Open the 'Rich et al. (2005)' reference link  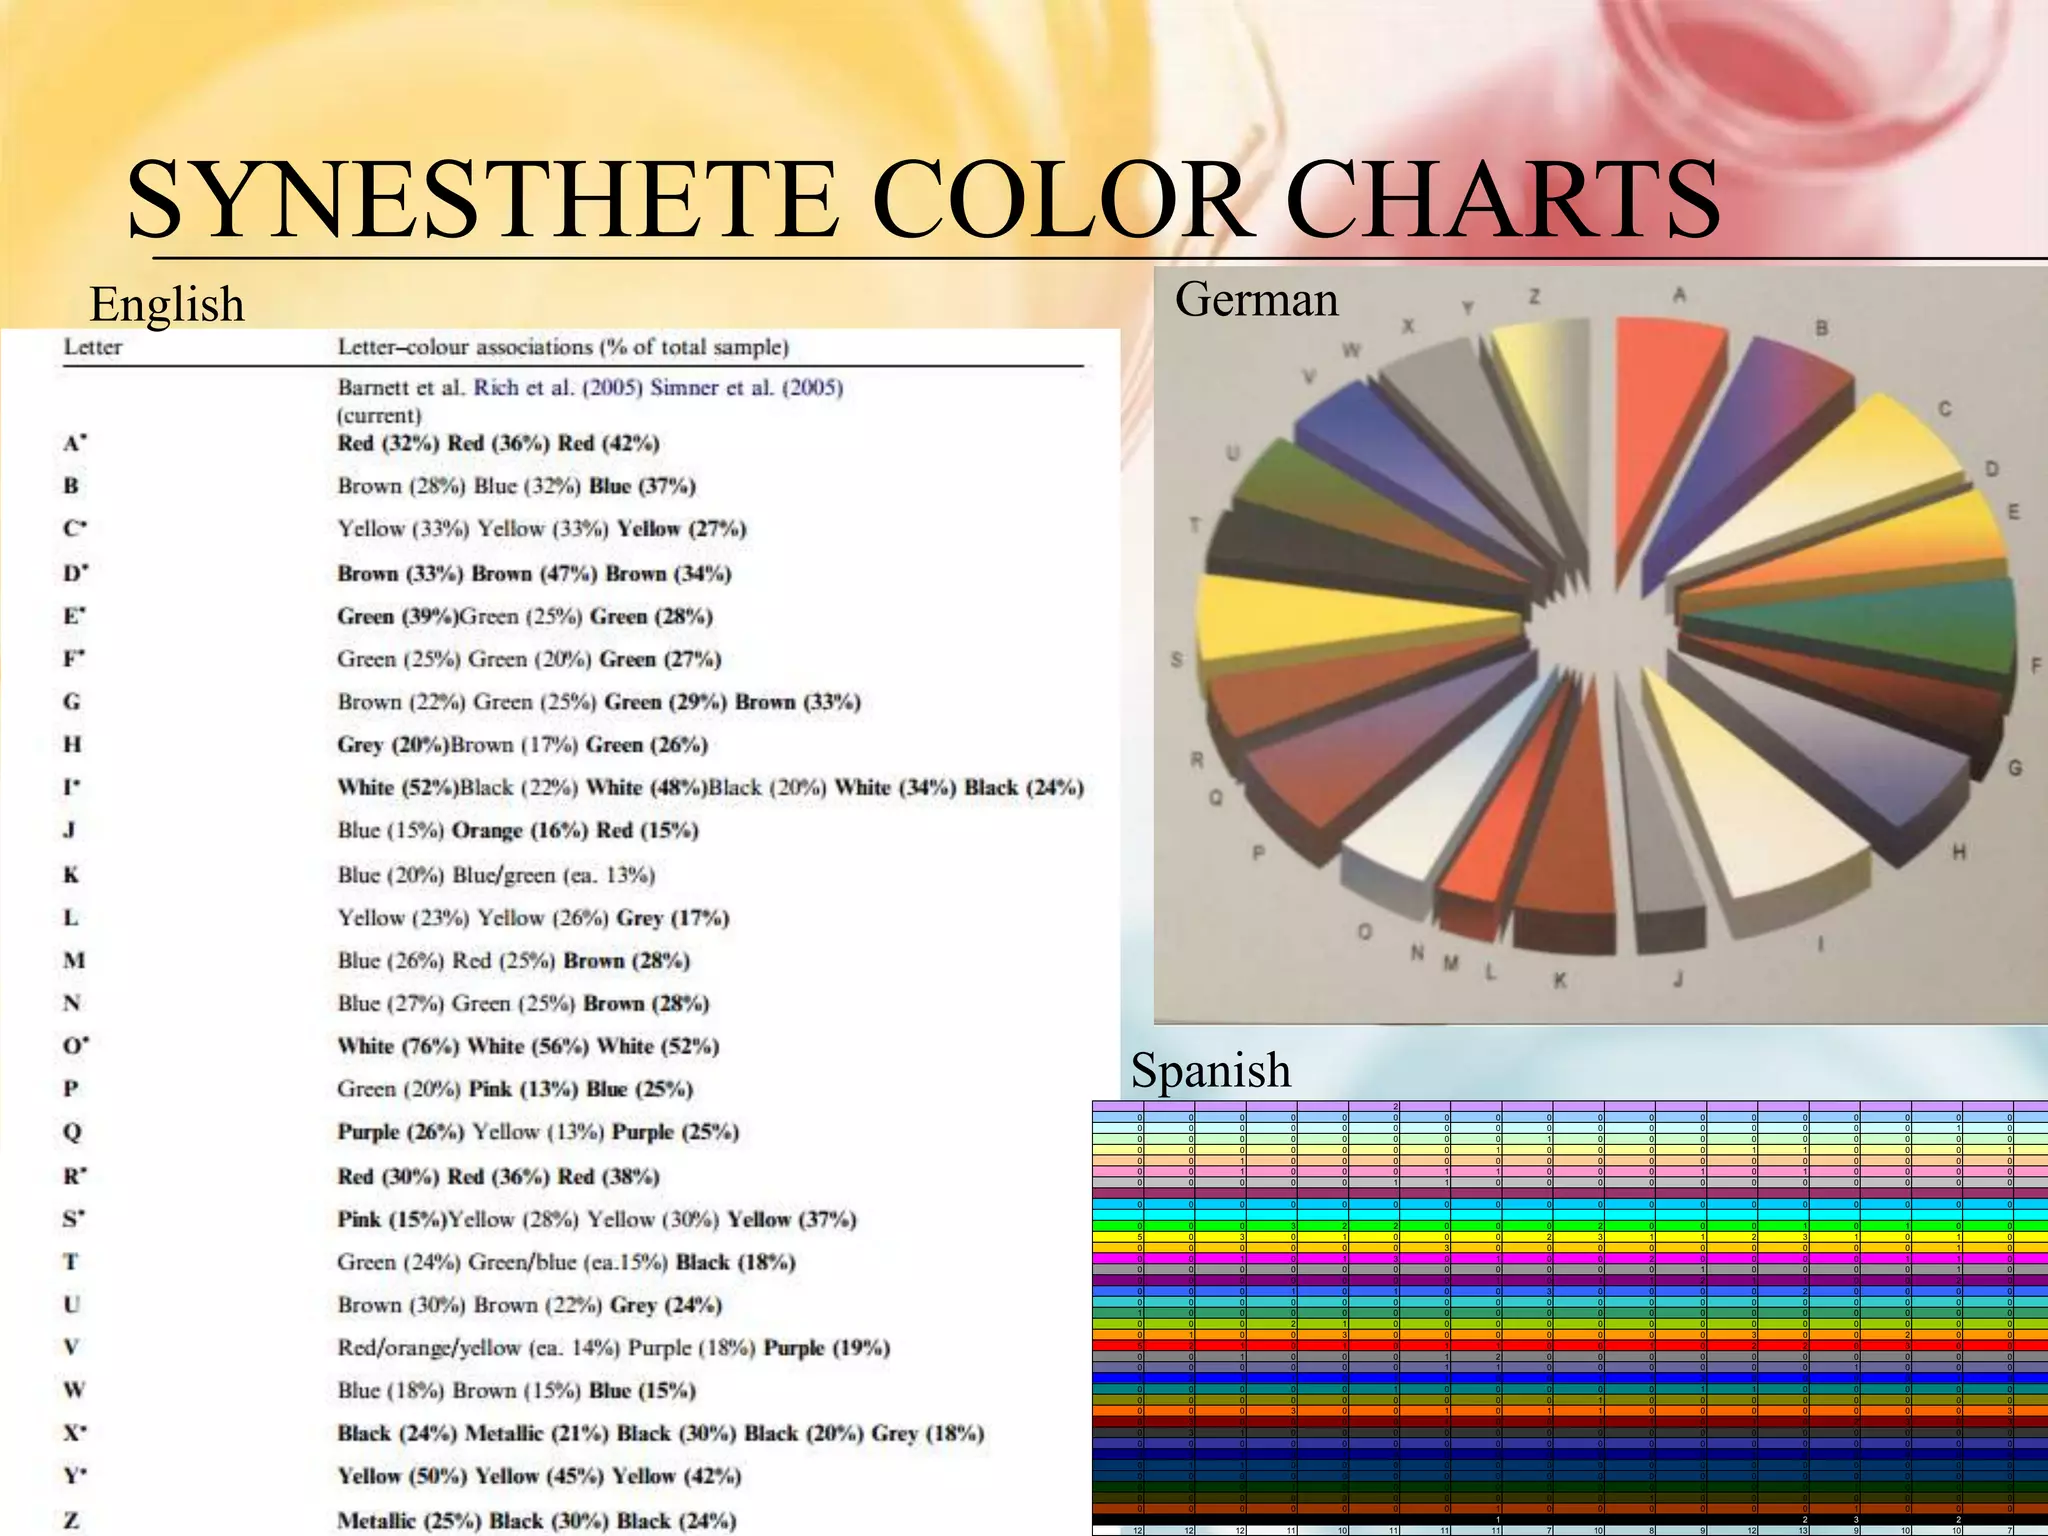[x=557, y=387]
